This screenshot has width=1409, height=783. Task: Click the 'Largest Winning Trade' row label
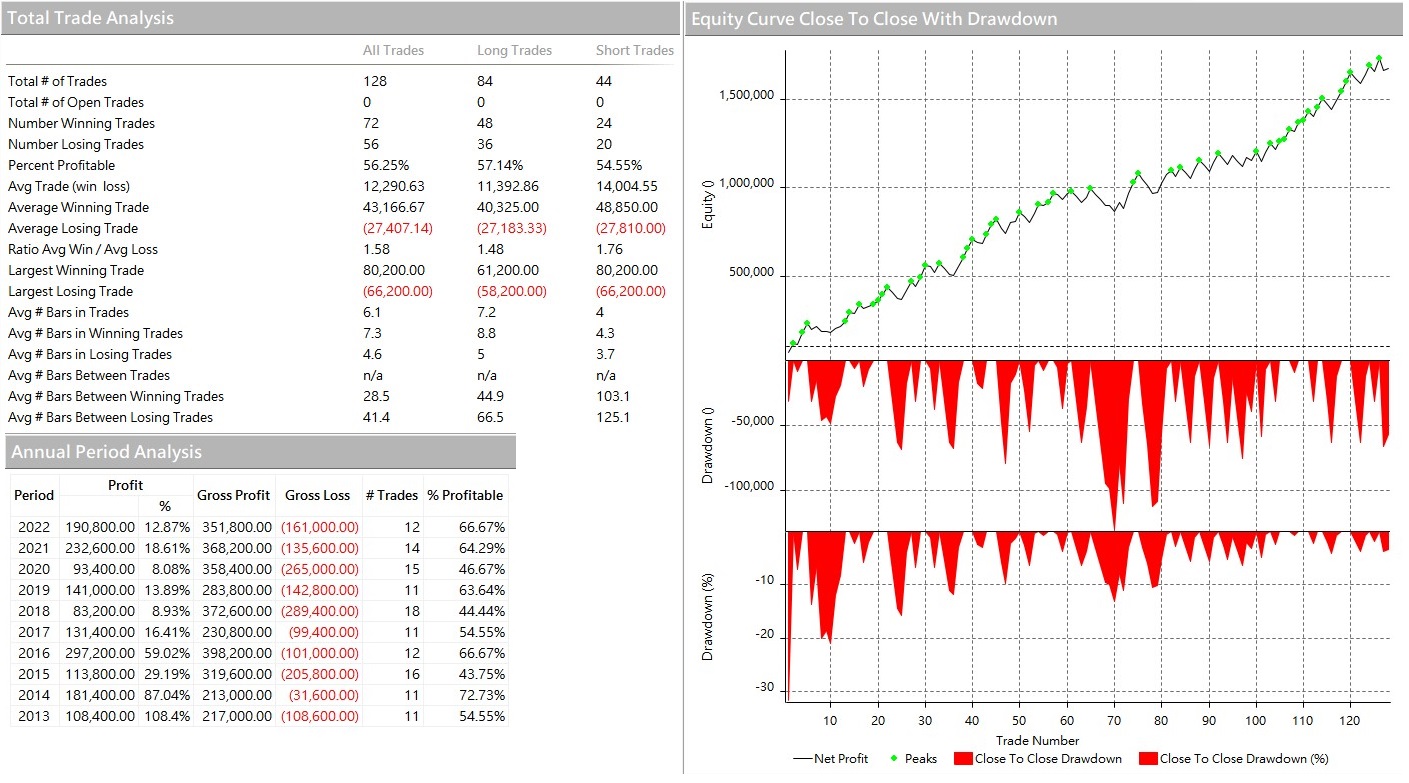(x=76, y=271)
